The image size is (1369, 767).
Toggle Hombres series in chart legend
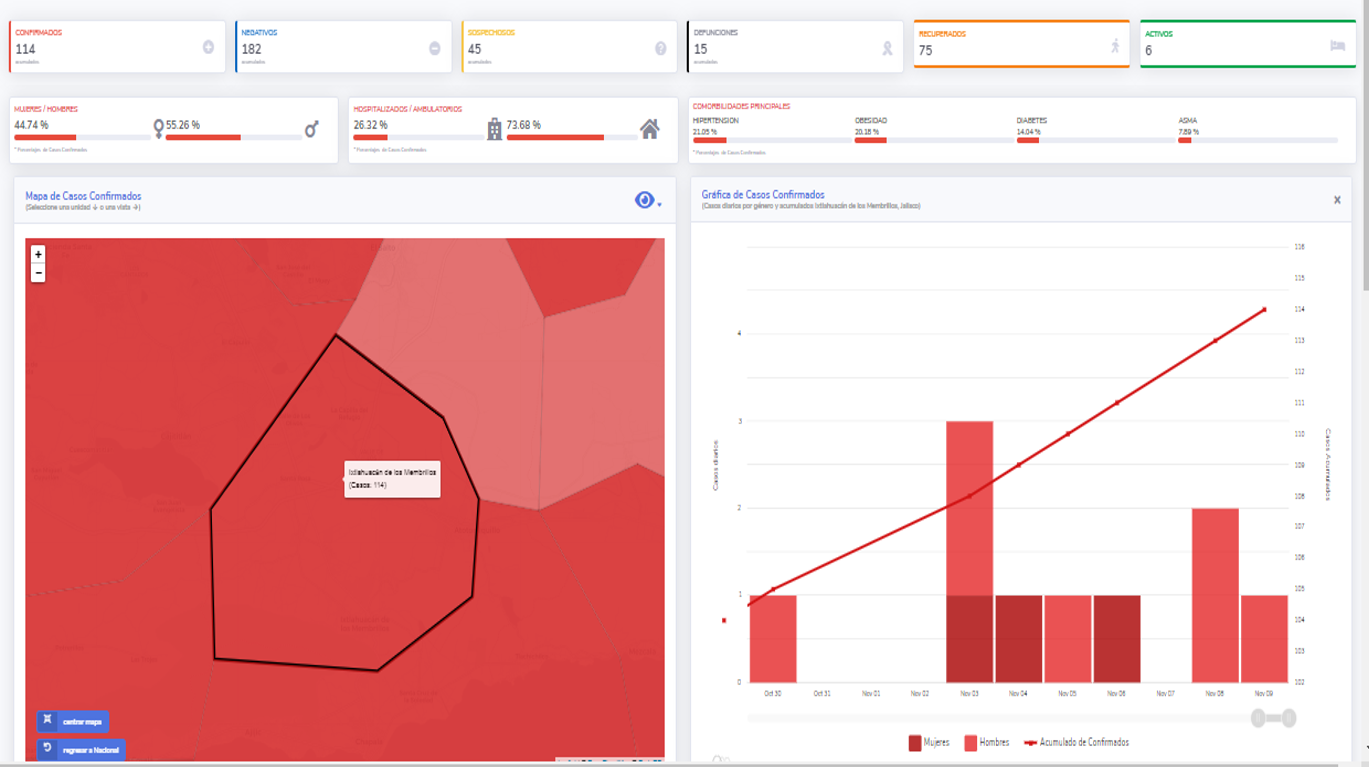click(986, 742)
